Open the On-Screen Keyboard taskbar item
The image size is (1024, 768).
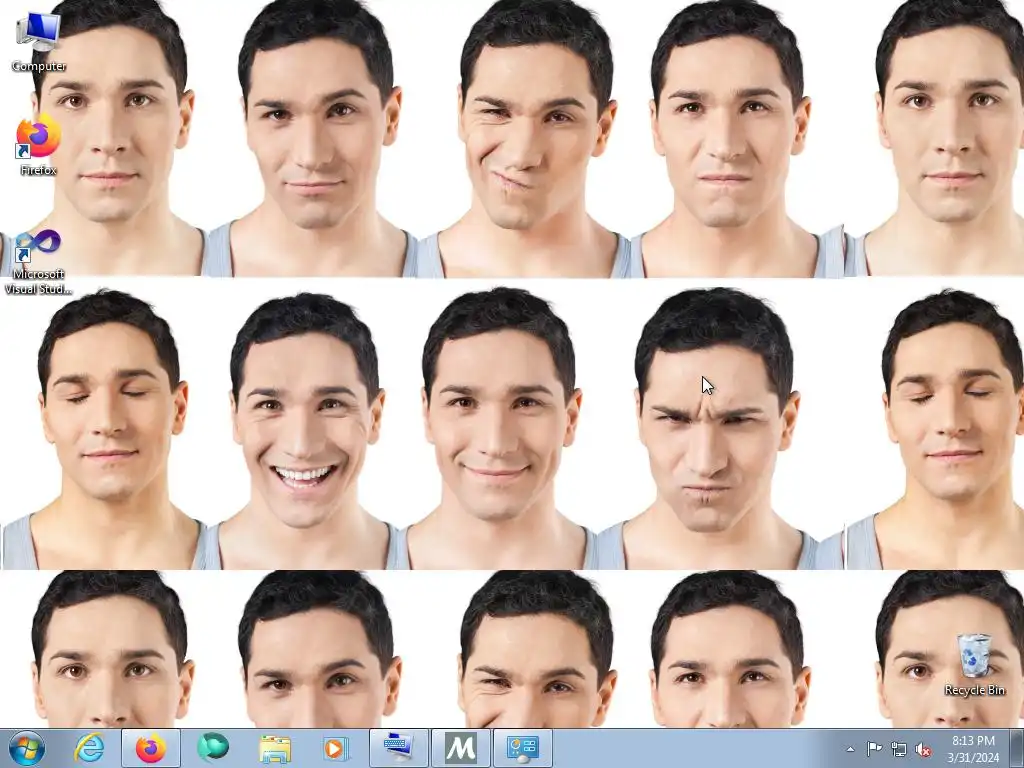pos(398,748)
